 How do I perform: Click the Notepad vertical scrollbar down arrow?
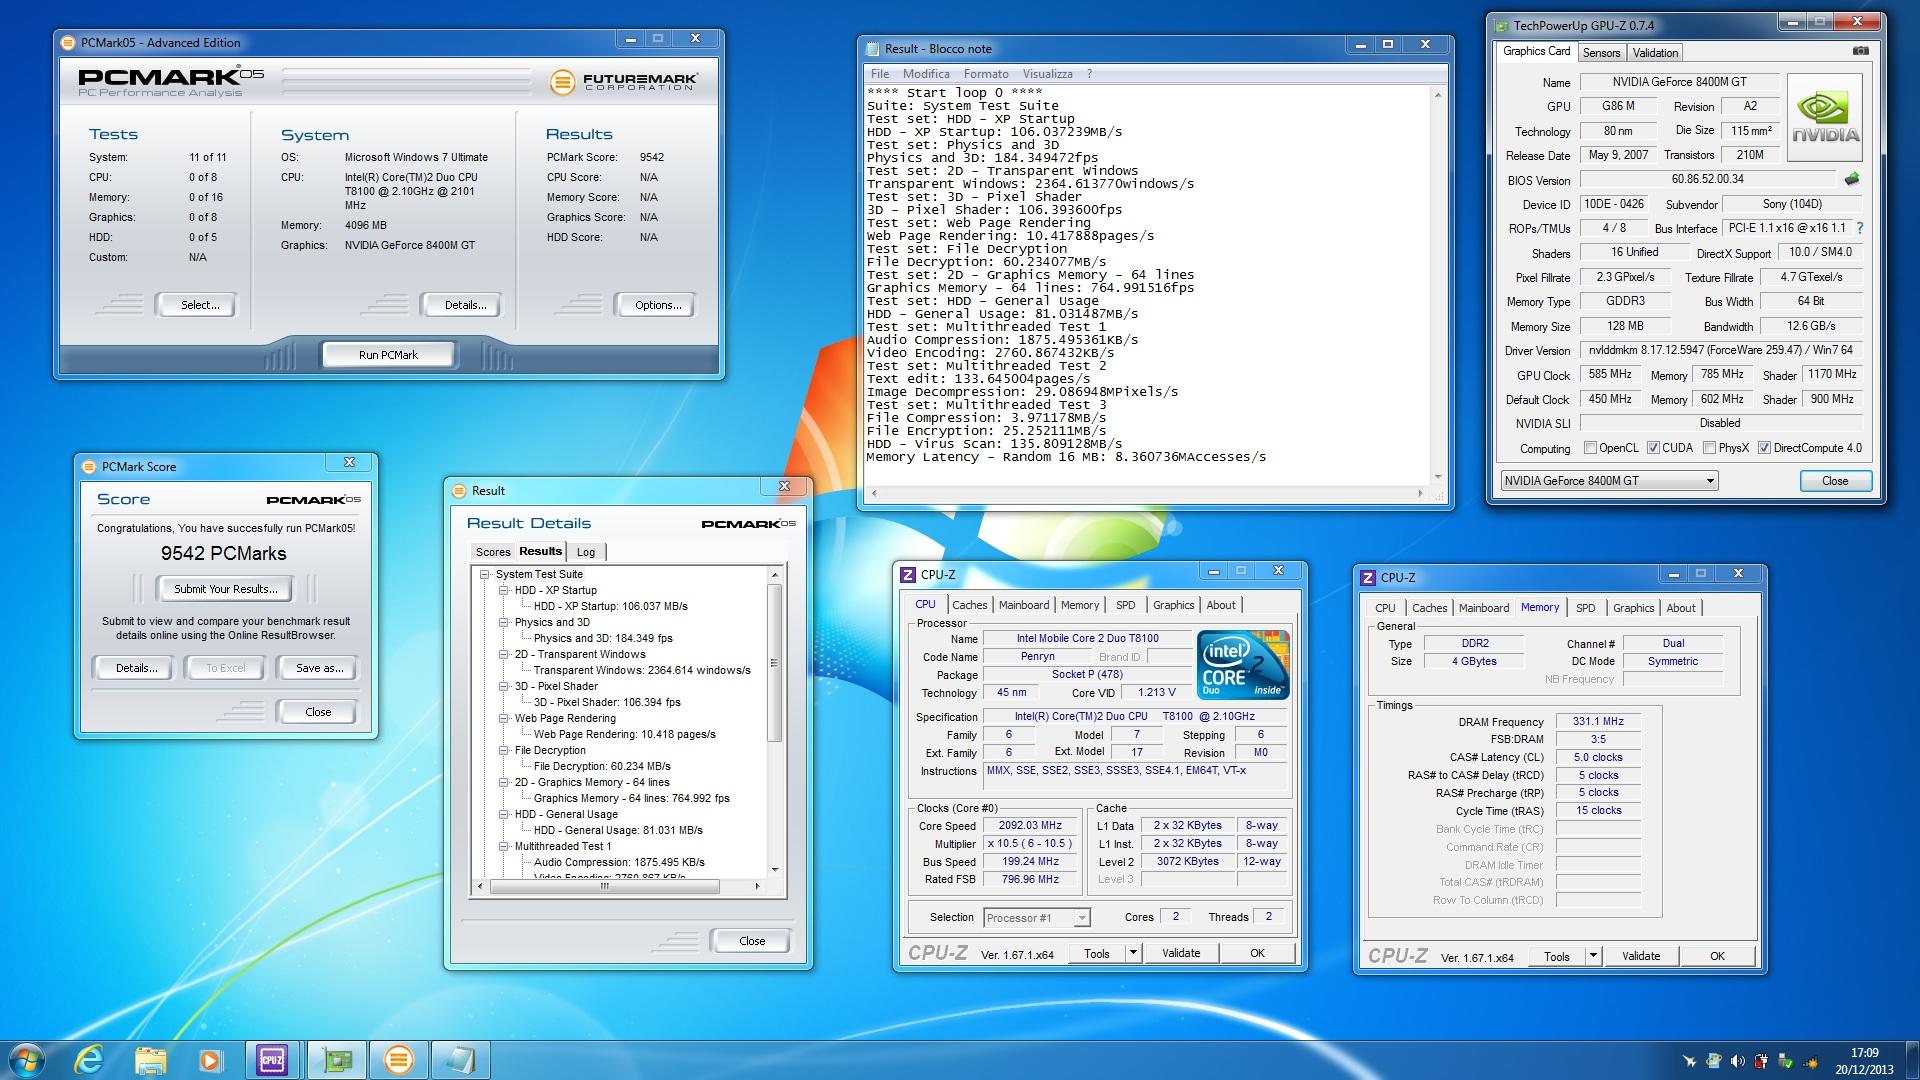[x=1438, y=477]
